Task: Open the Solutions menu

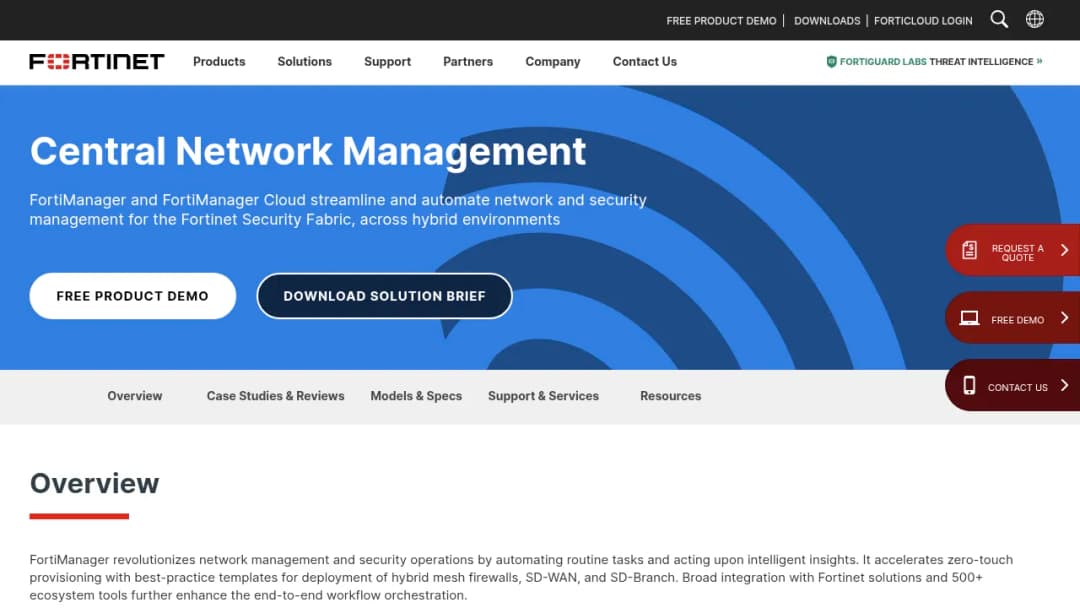Action: [304, 61]
